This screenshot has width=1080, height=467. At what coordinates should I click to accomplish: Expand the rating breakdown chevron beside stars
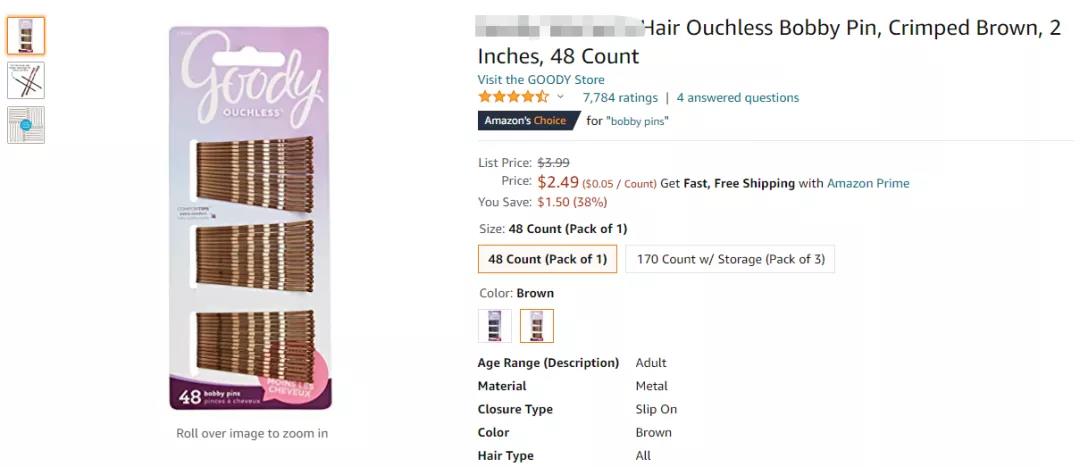pyautogui.click(x=561, y=97)
